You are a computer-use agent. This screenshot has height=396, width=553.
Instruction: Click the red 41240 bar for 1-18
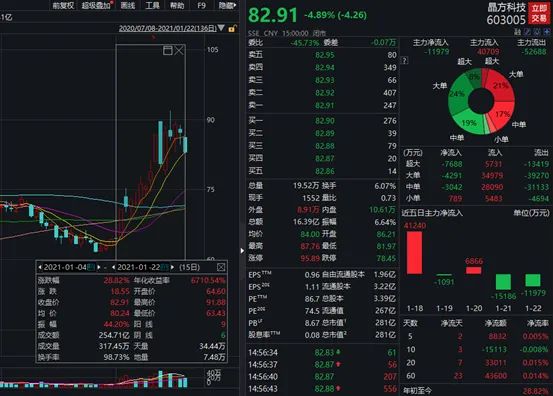point(414,252)
